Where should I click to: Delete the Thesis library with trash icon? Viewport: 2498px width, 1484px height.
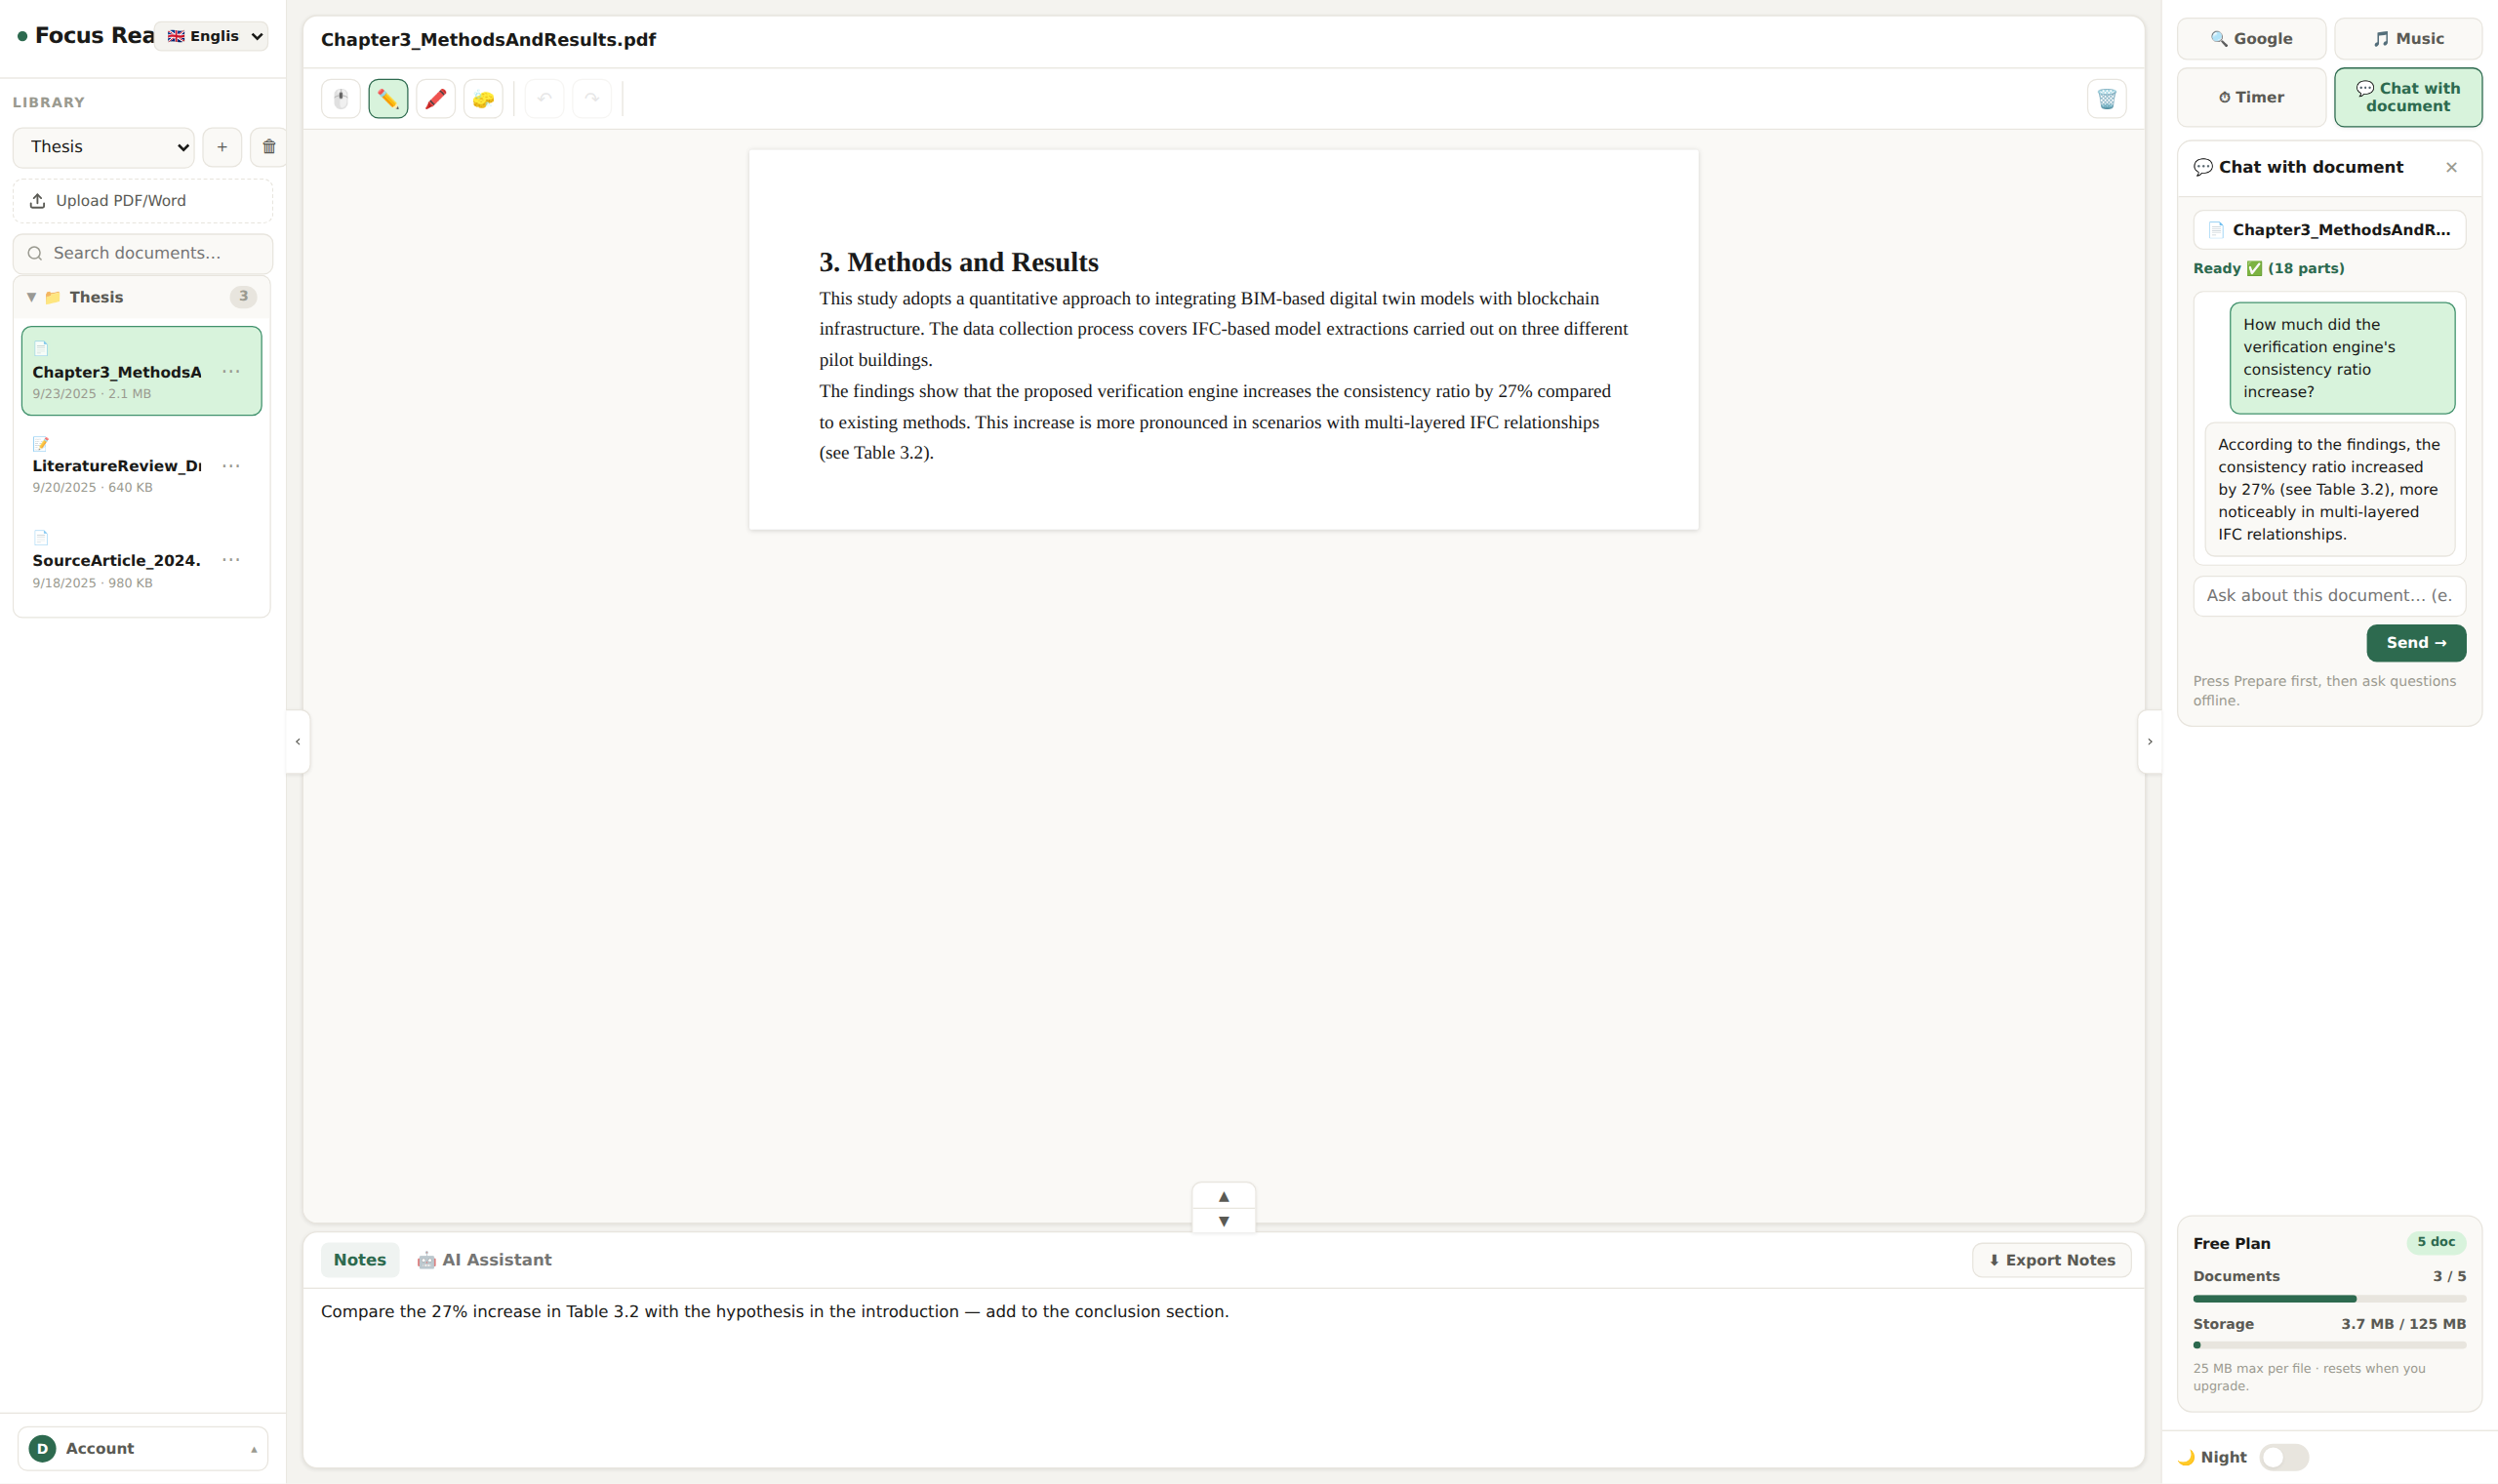click(x=269, y=147)
